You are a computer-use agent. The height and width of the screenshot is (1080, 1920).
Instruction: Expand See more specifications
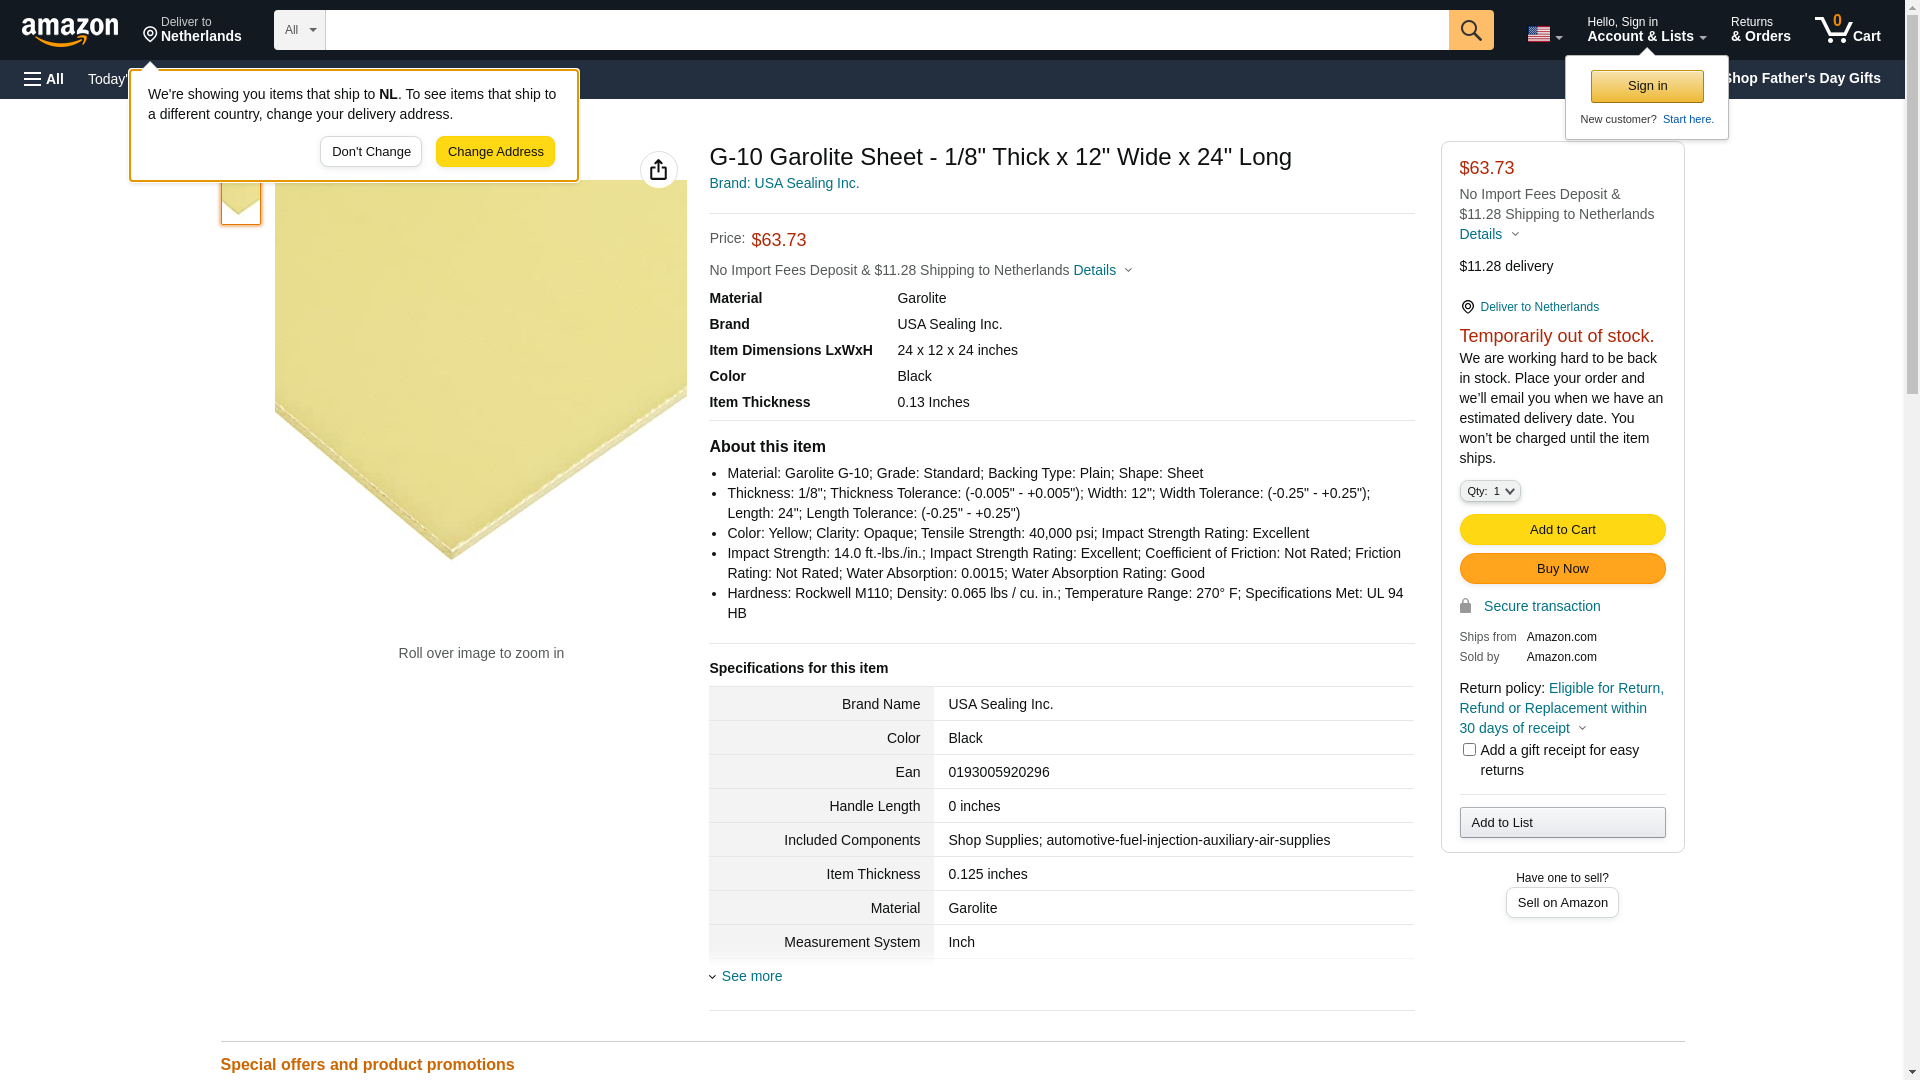(751, 976)
